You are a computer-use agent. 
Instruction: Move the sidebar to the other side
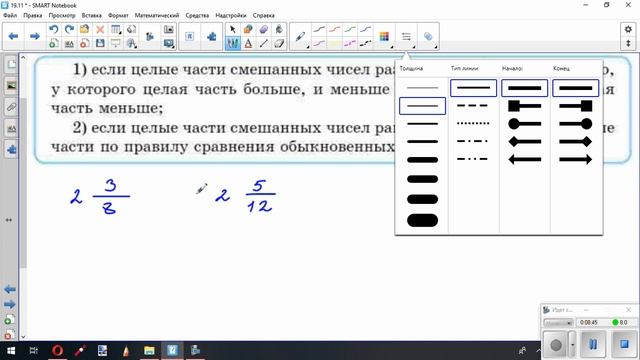point(9,220)
